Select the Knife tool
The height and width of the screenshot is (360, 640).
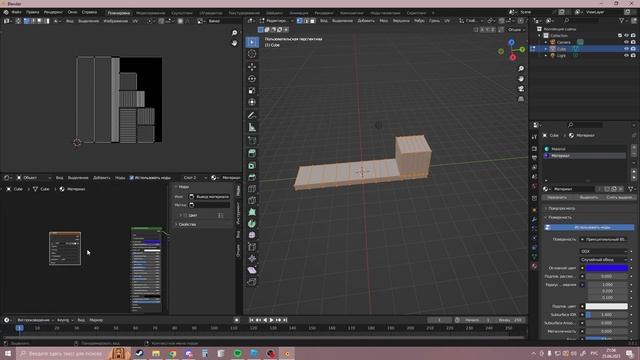(252, 200)
